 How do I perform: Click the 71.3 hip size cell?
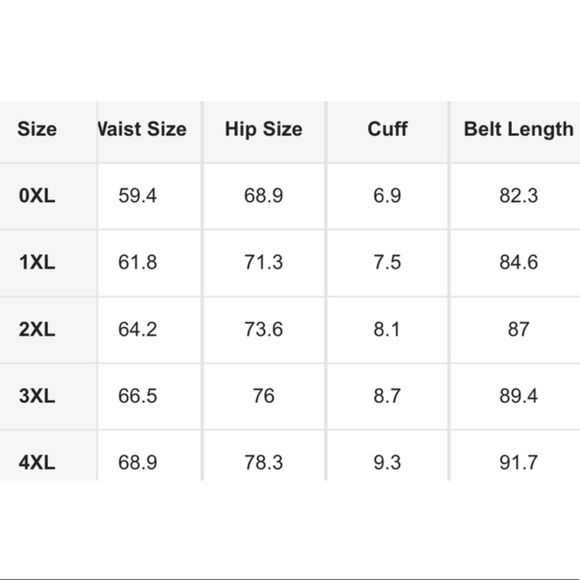pos(264,262)
